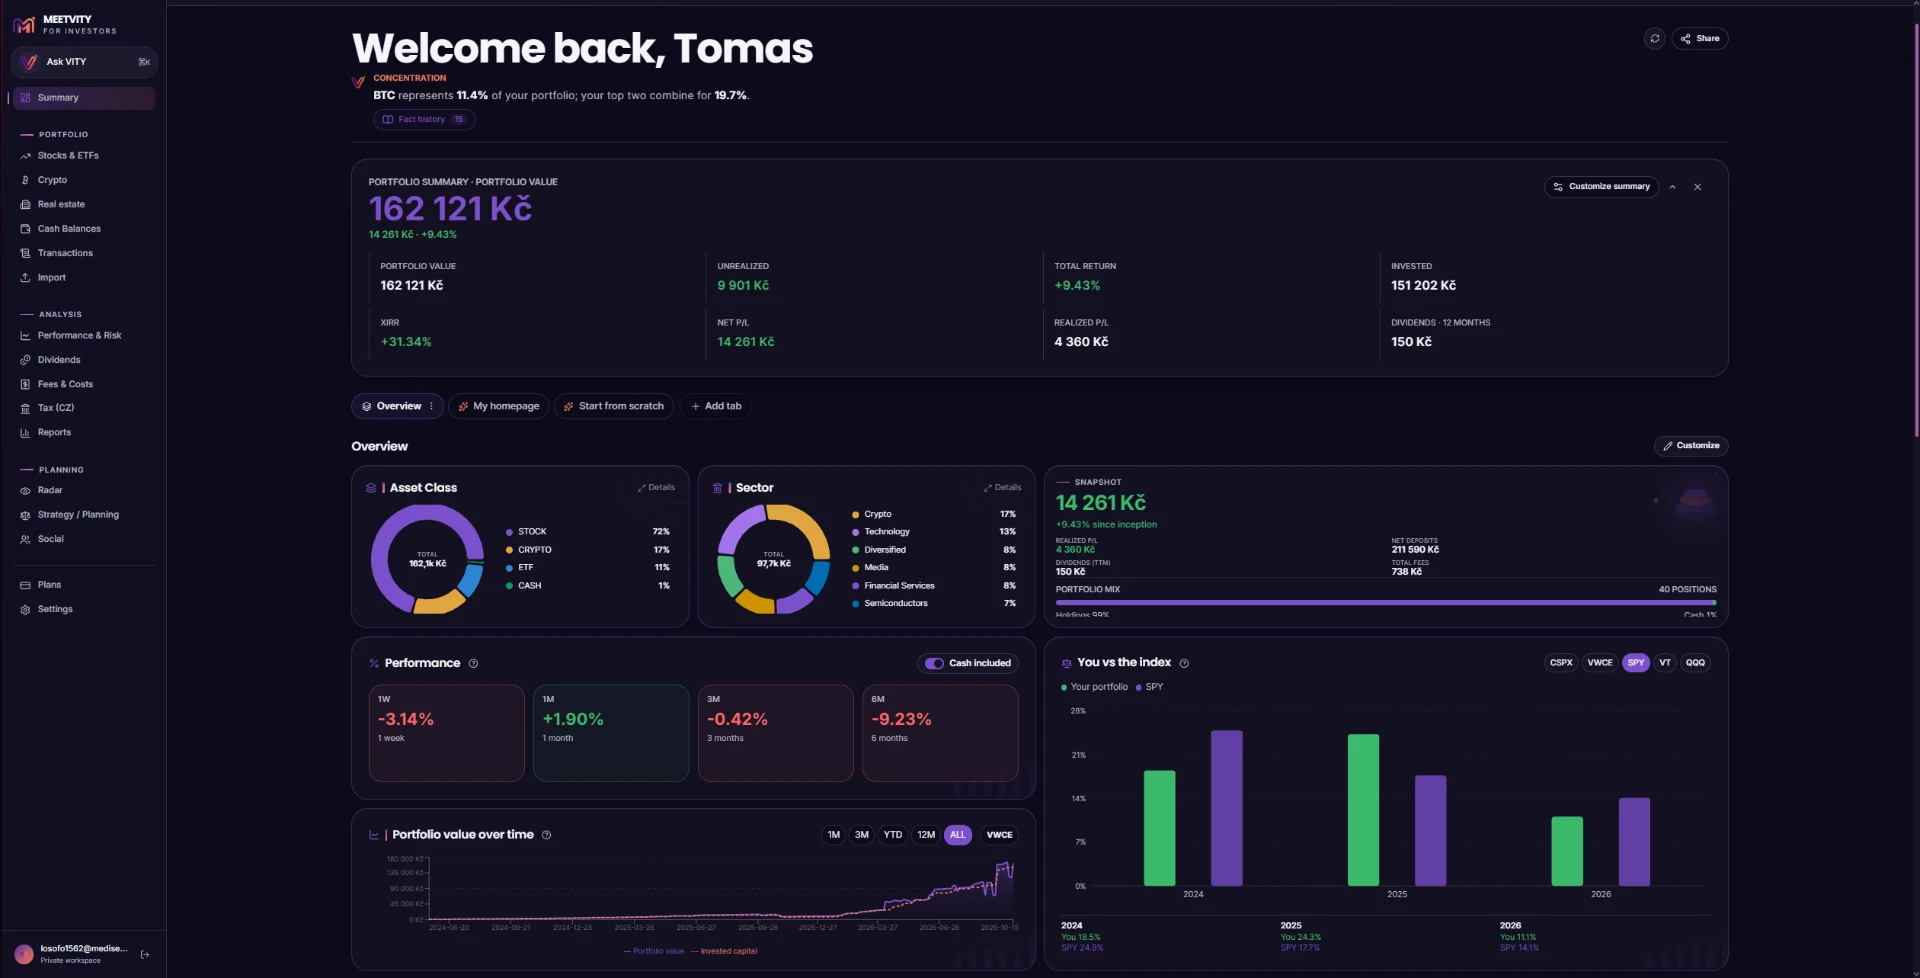Click Customize summary button
The image size is (1920, 978).
pos(1601,187)
